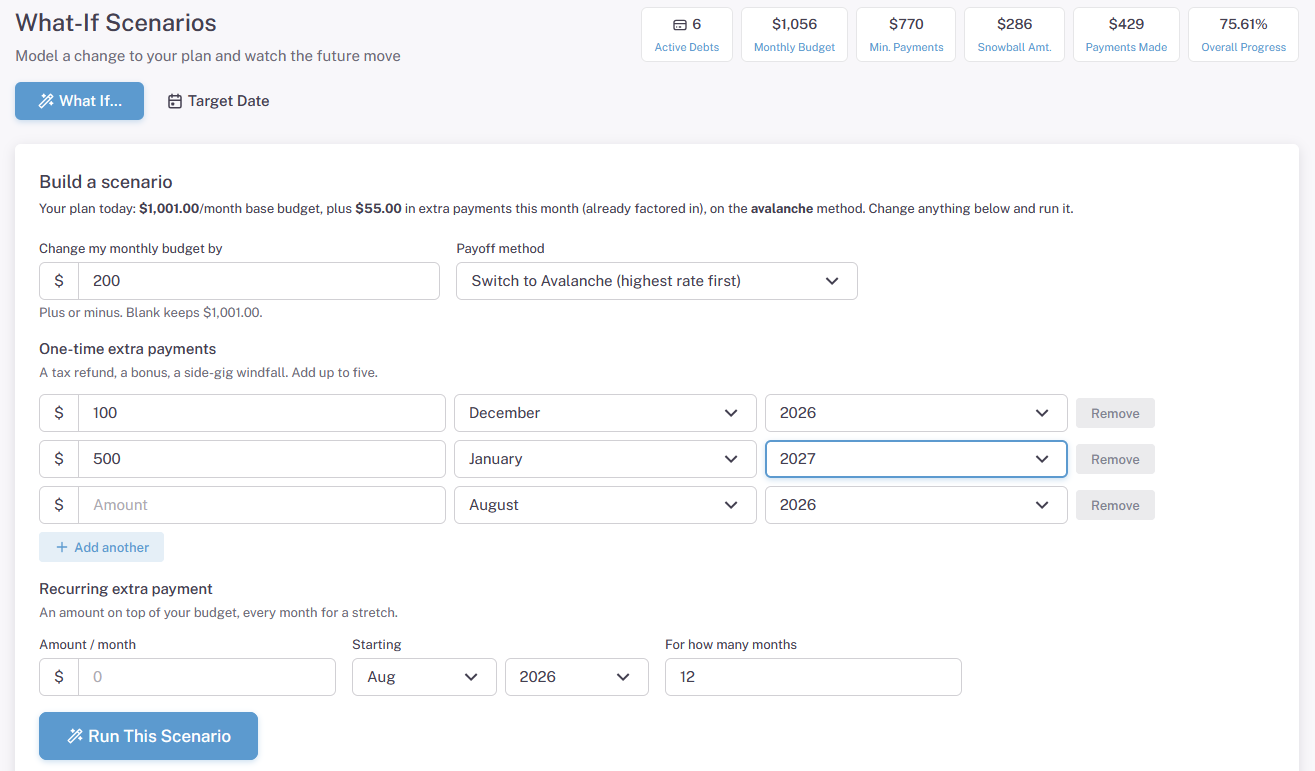Image resolution: width=1315 pixels, height=771 pixels.
Task: Click 'An amount on top of your budget' description
Action: pyautogui.click(x=218, y=612)
